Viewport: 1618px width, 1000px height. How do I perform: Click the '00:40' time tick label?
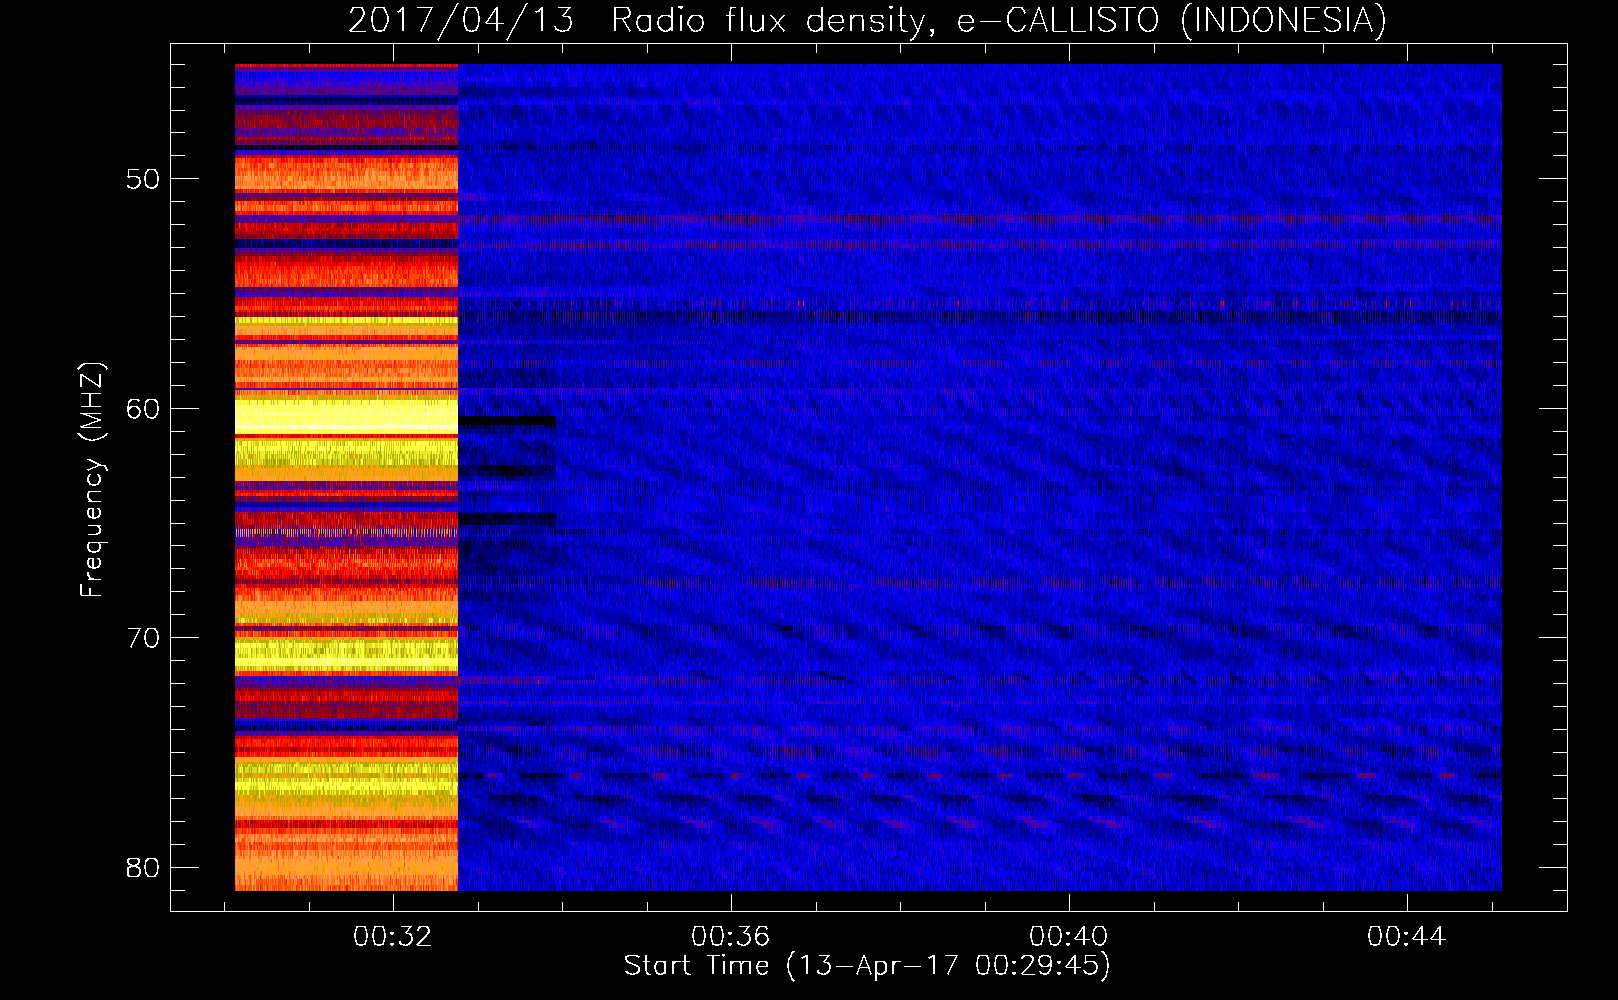tap(1069, 936)
